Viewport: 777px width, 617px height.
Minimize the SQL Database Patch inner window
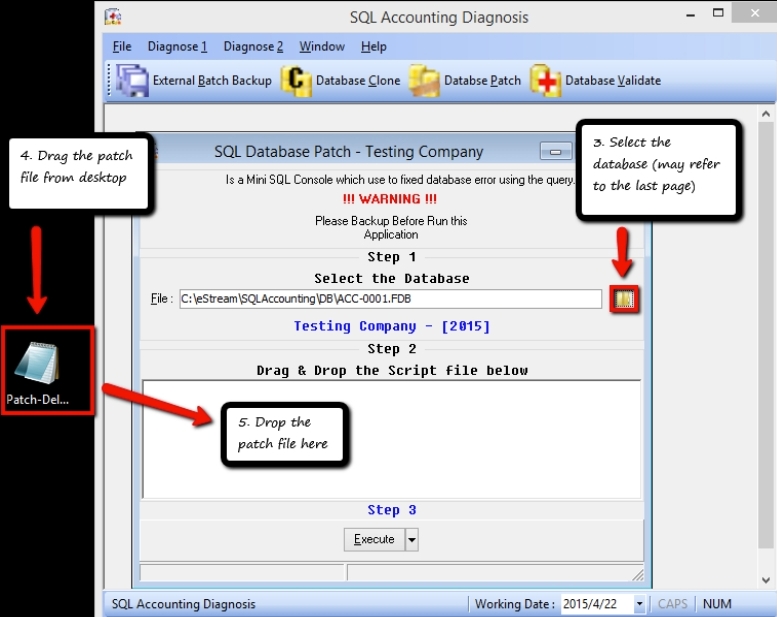pos(554,152)
